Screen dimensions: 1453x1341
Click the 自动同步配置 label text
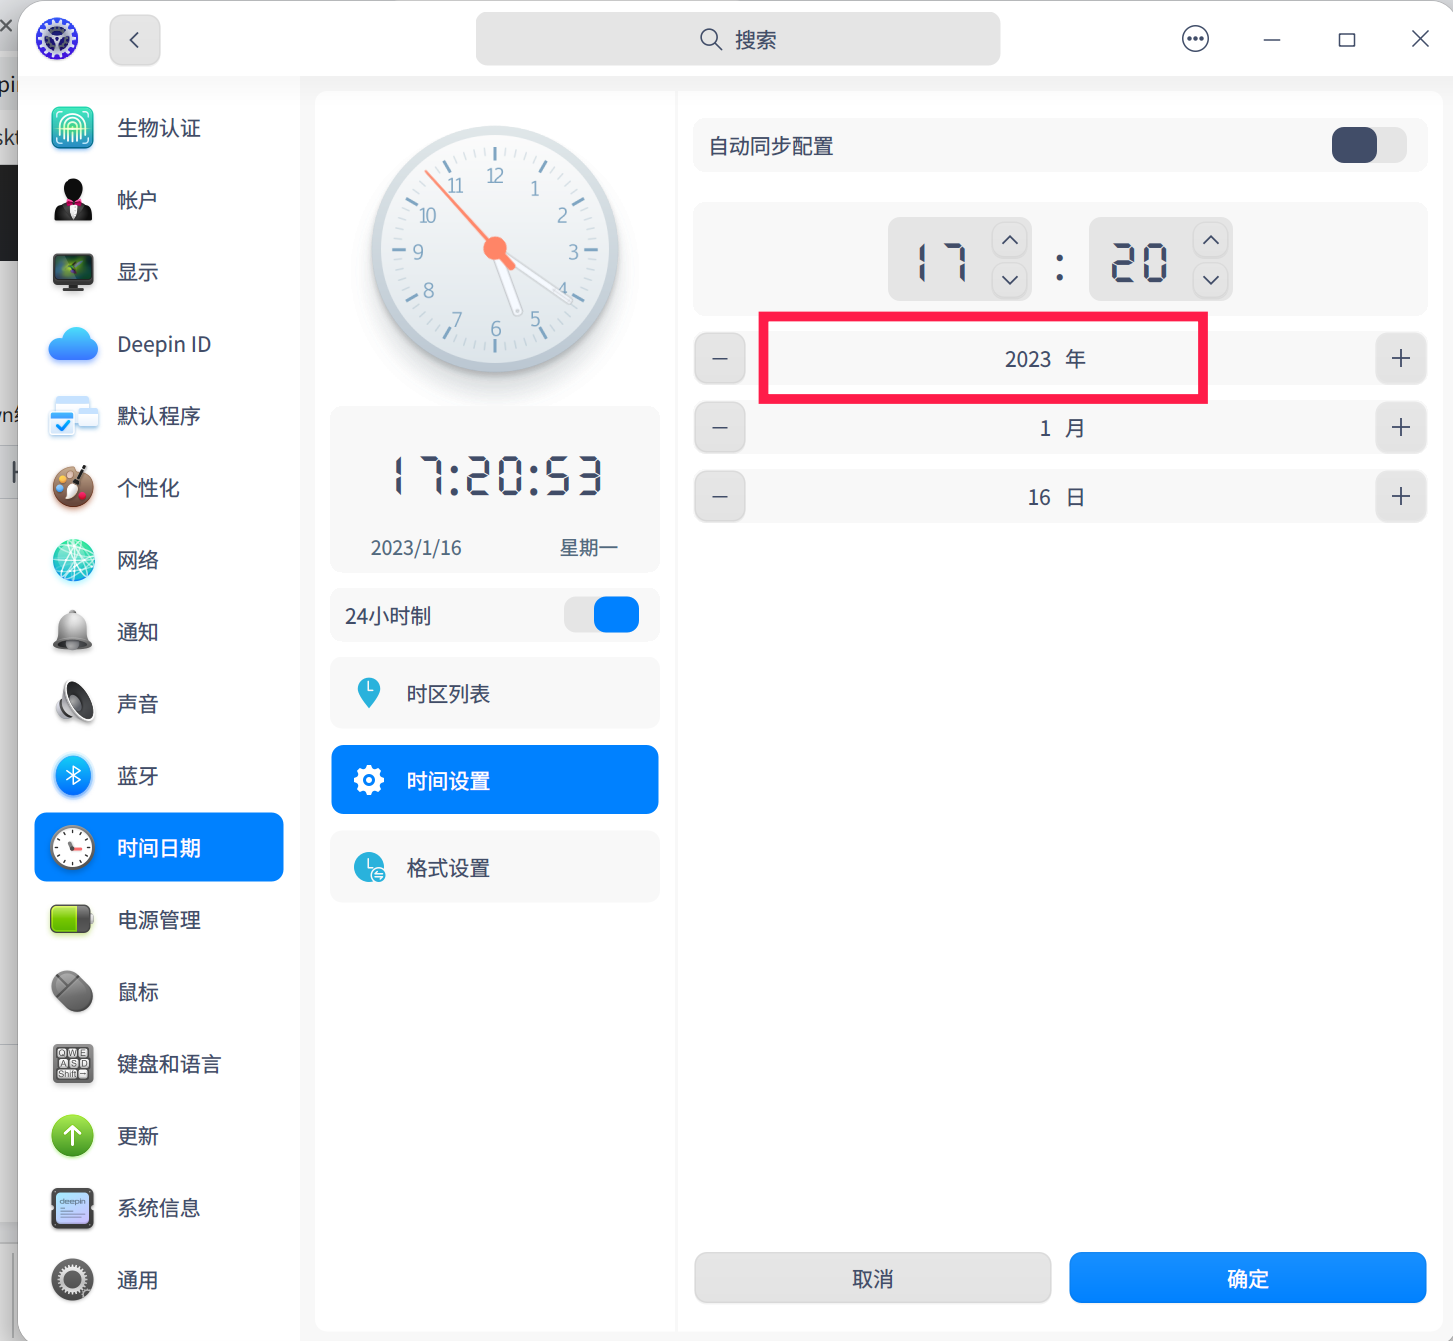click(771, 146)
